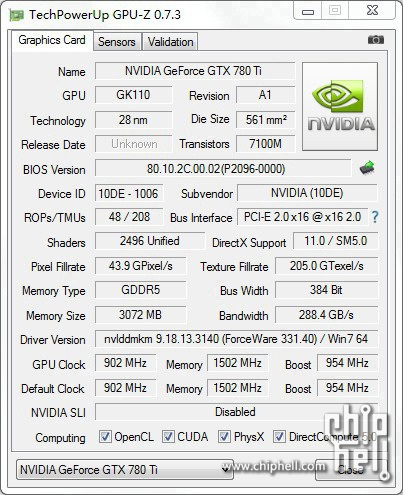
Task: Switch to the Validation tab
Action: tap(170, 42)
